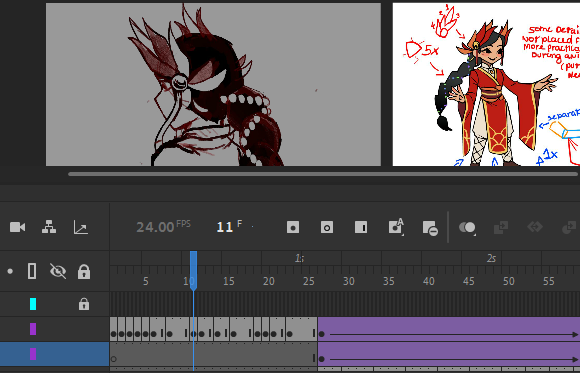Select bottom layer tween keyframe at frame 27
The height and width of the screenshot is (373, 580).
(322, 359)
